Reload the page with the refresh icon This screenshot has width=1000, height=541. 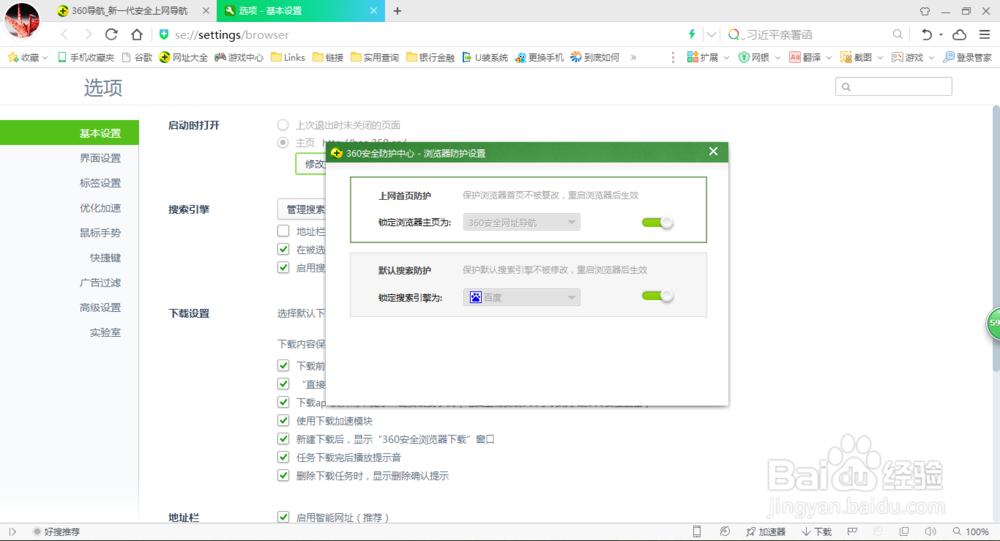click(111, 34)
